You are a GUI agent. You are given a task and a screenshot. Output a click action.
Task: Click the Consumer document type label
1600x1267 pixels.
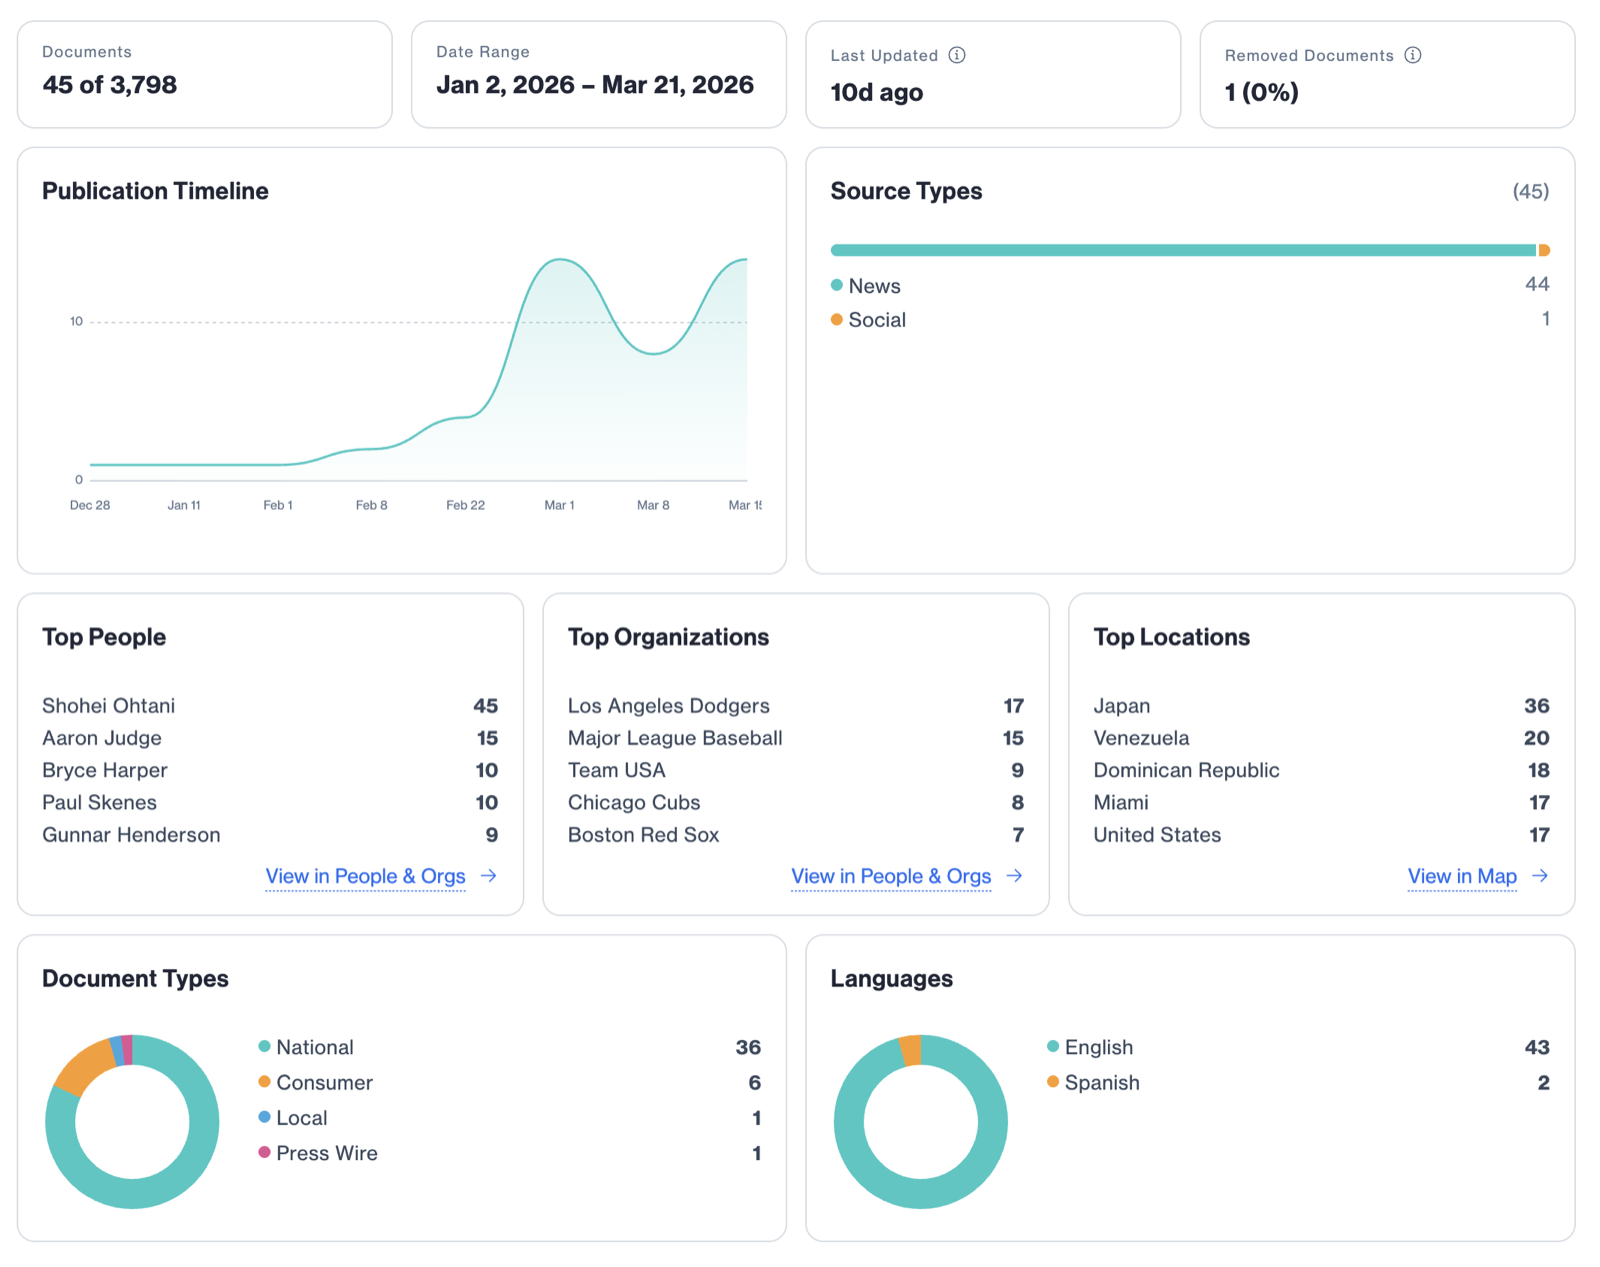(324, 1082)
